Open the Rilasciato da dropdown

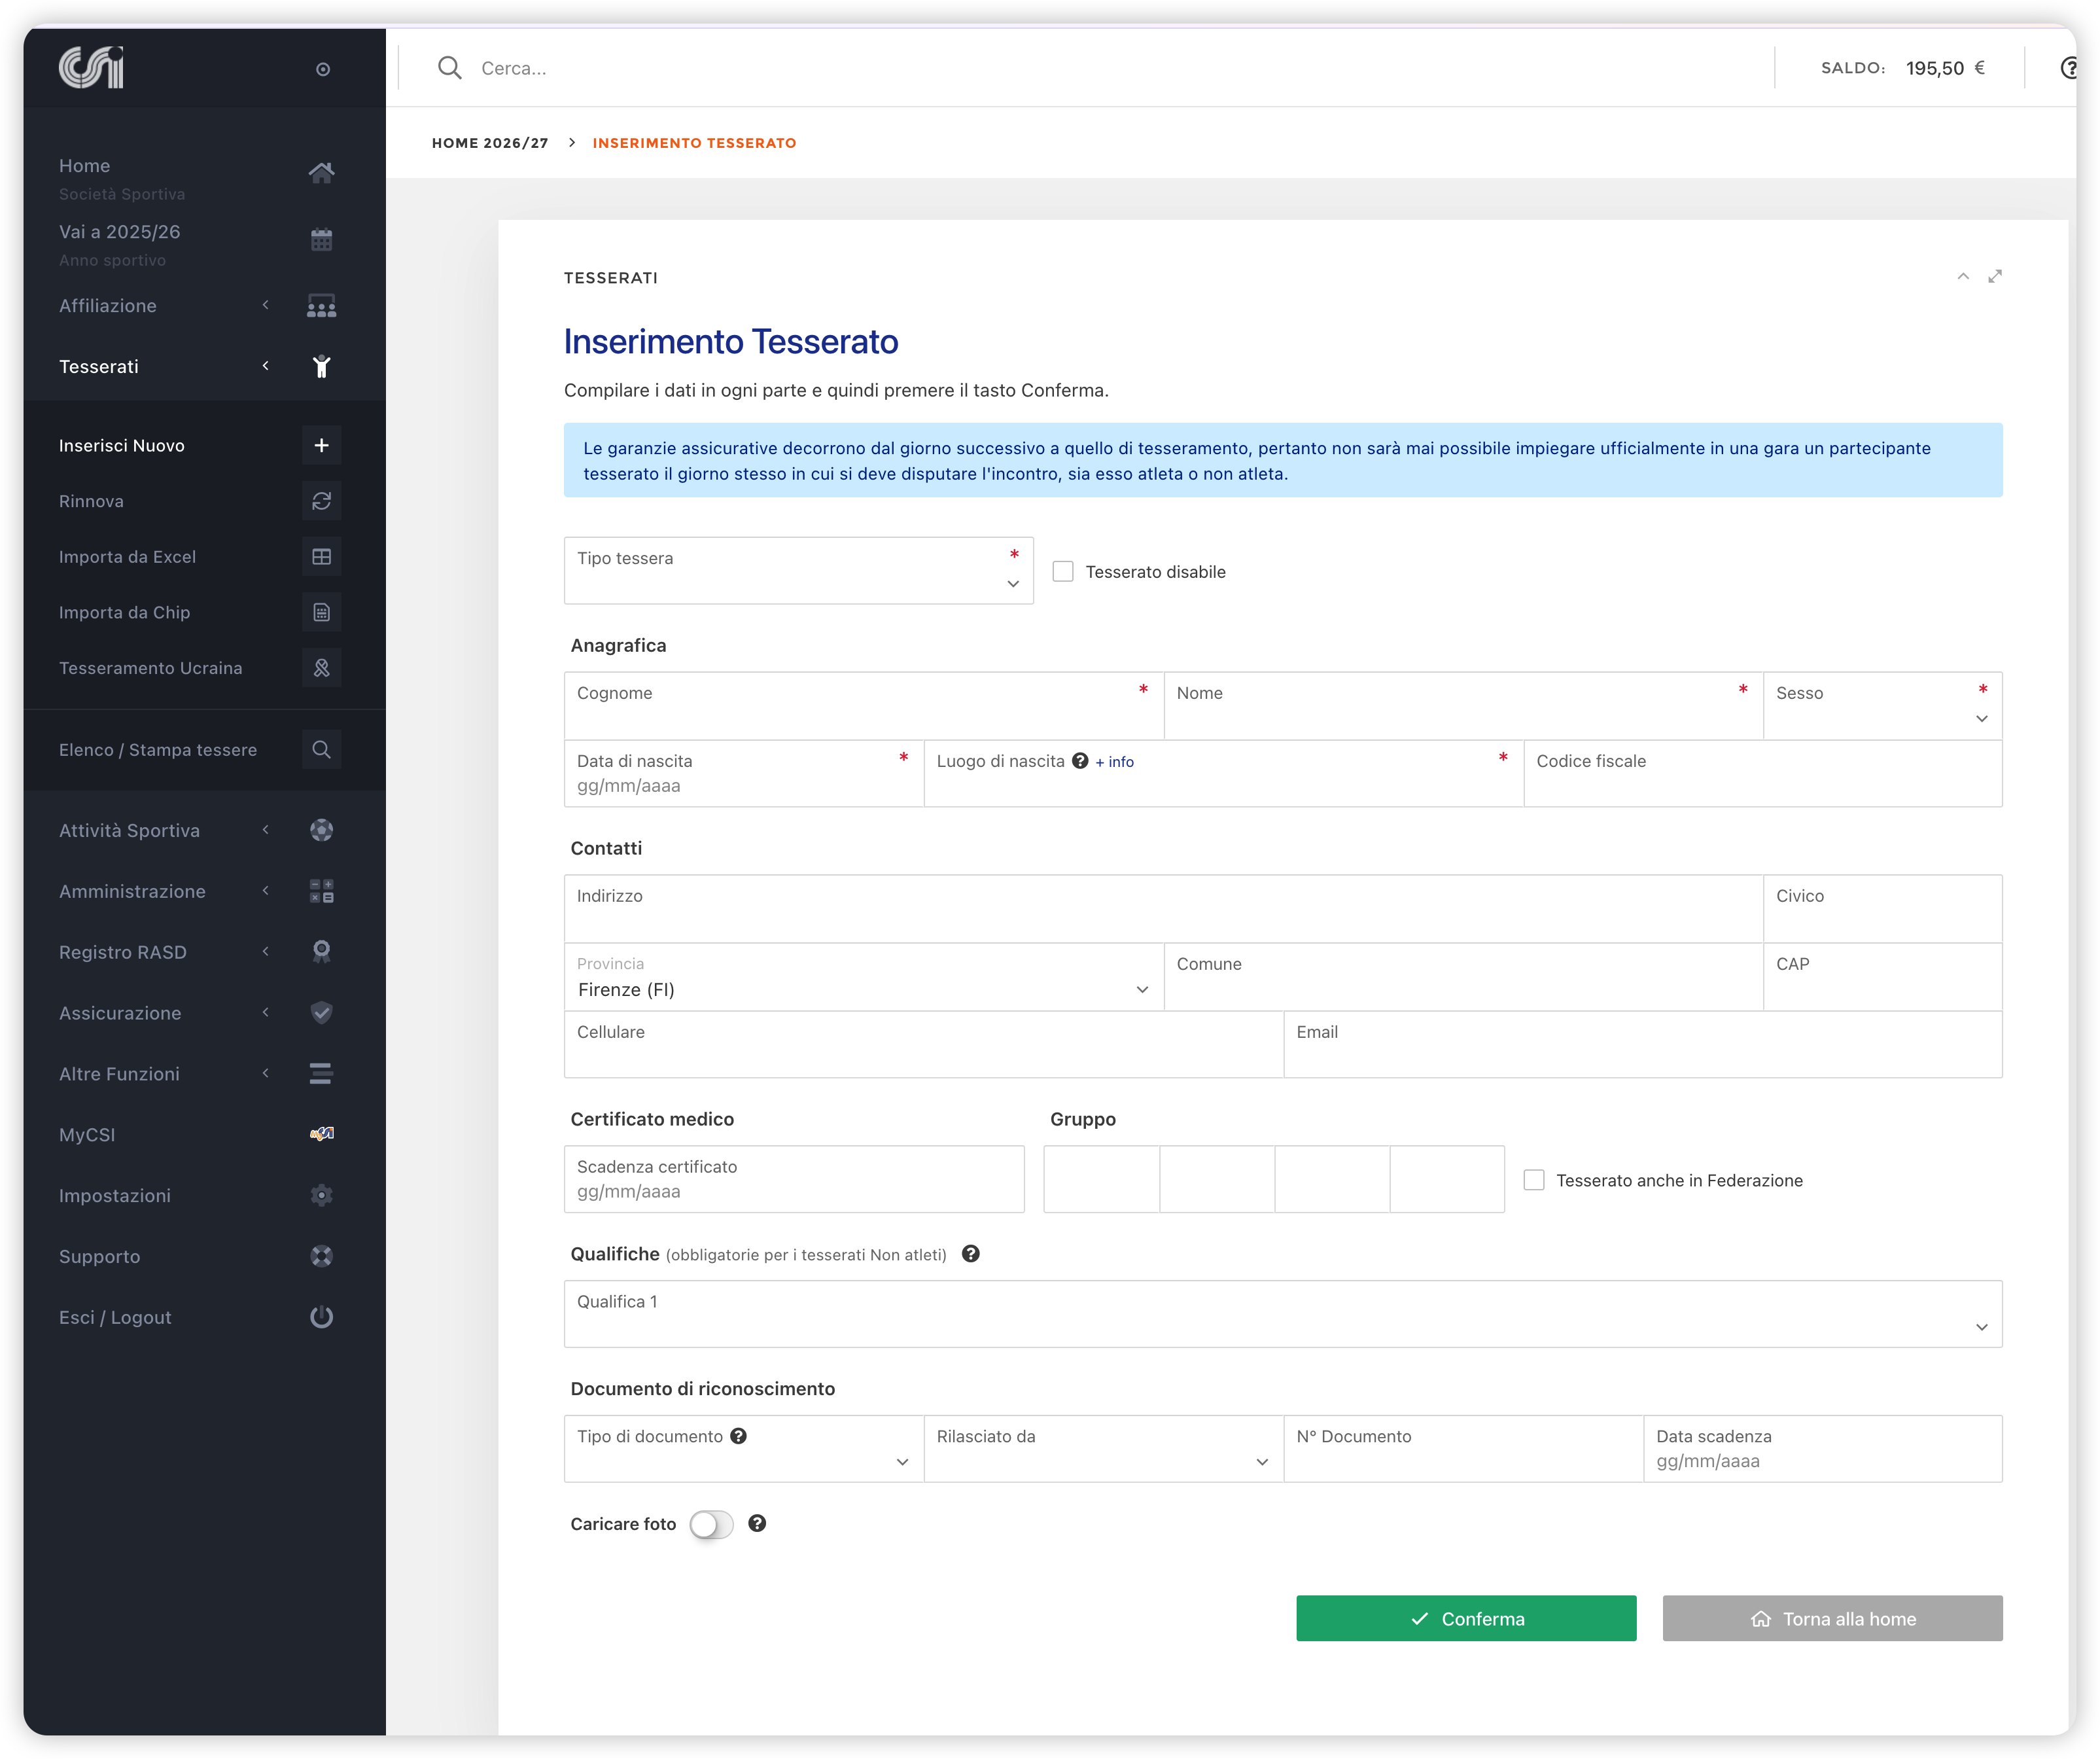click(x=1103, y=1449)
